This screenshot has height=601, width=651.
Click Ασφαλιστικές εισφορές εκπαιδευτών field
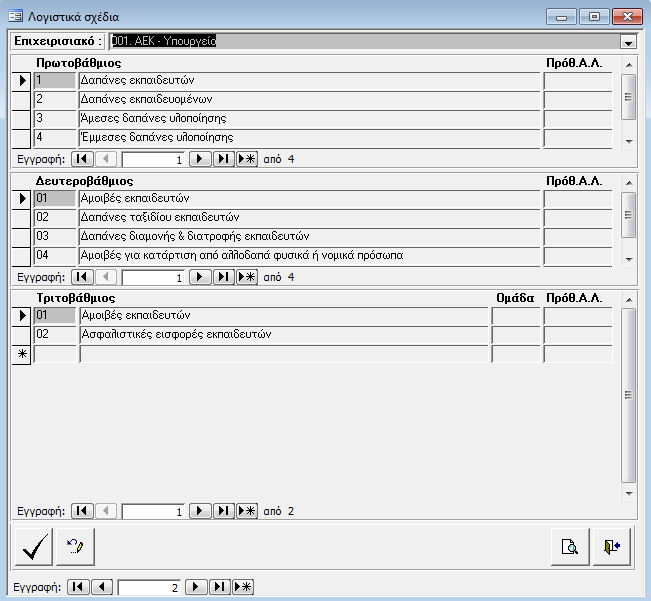tap(283, 335)
